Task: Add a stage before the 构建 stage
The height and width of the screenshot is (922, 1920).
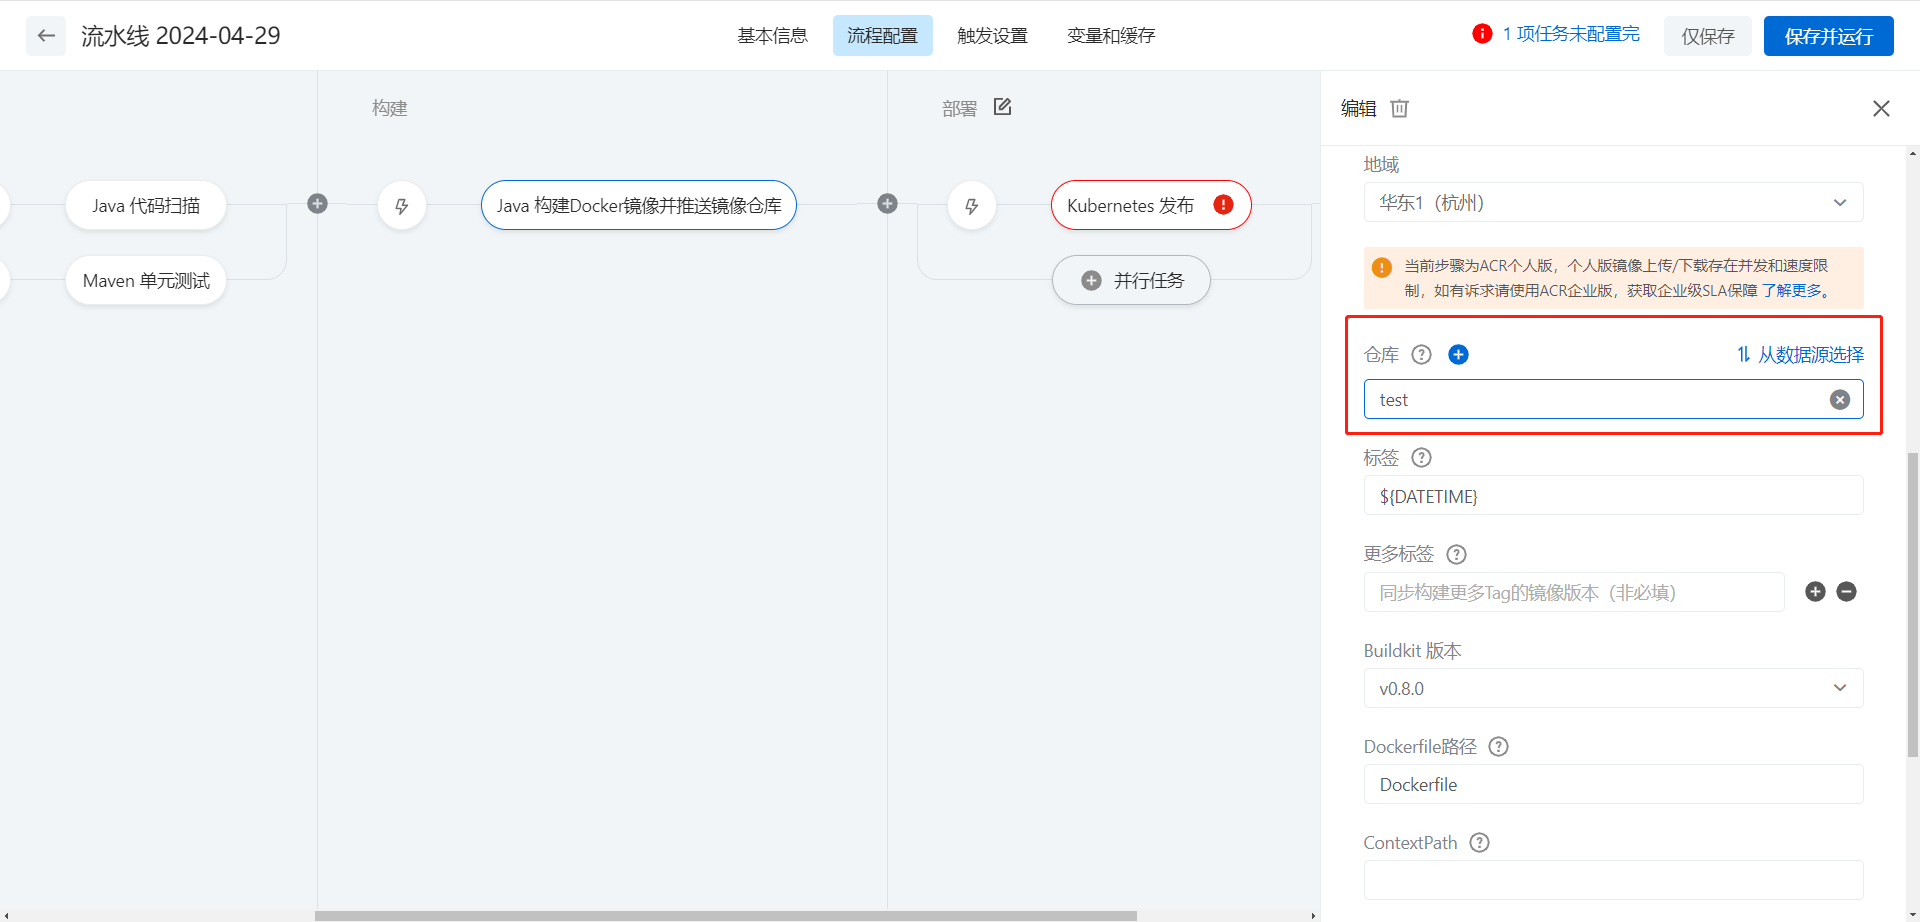Action: [x=318, y=204]
